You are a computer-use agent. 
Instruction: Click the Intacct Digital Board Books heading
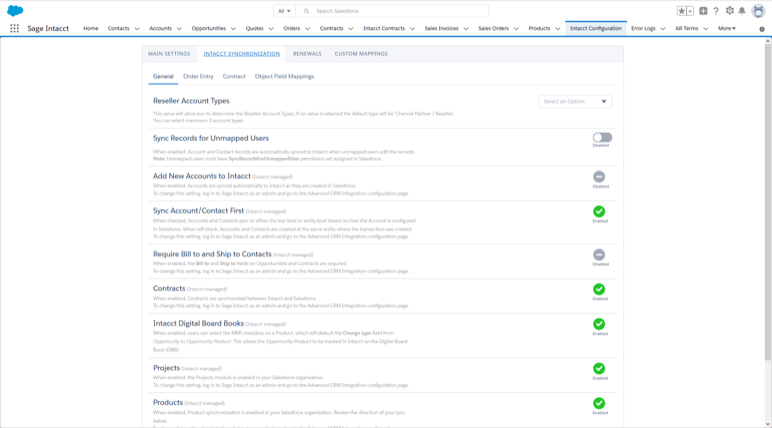pos(198,324)
